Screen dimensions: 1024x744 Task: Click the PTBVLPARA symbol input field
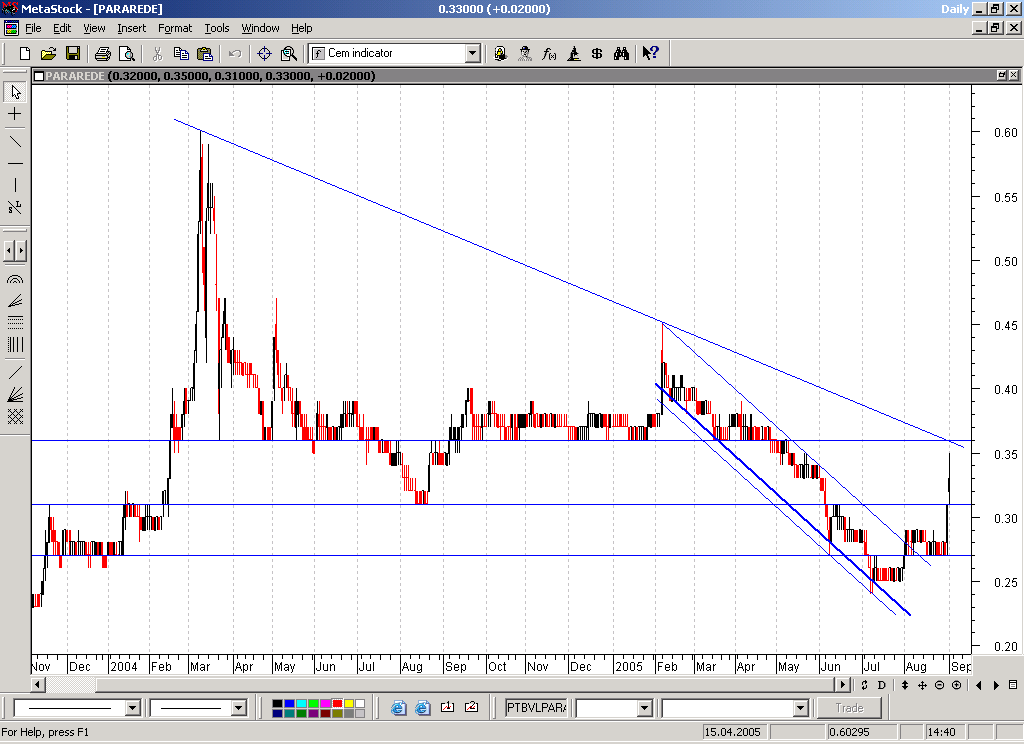point(536,708)
